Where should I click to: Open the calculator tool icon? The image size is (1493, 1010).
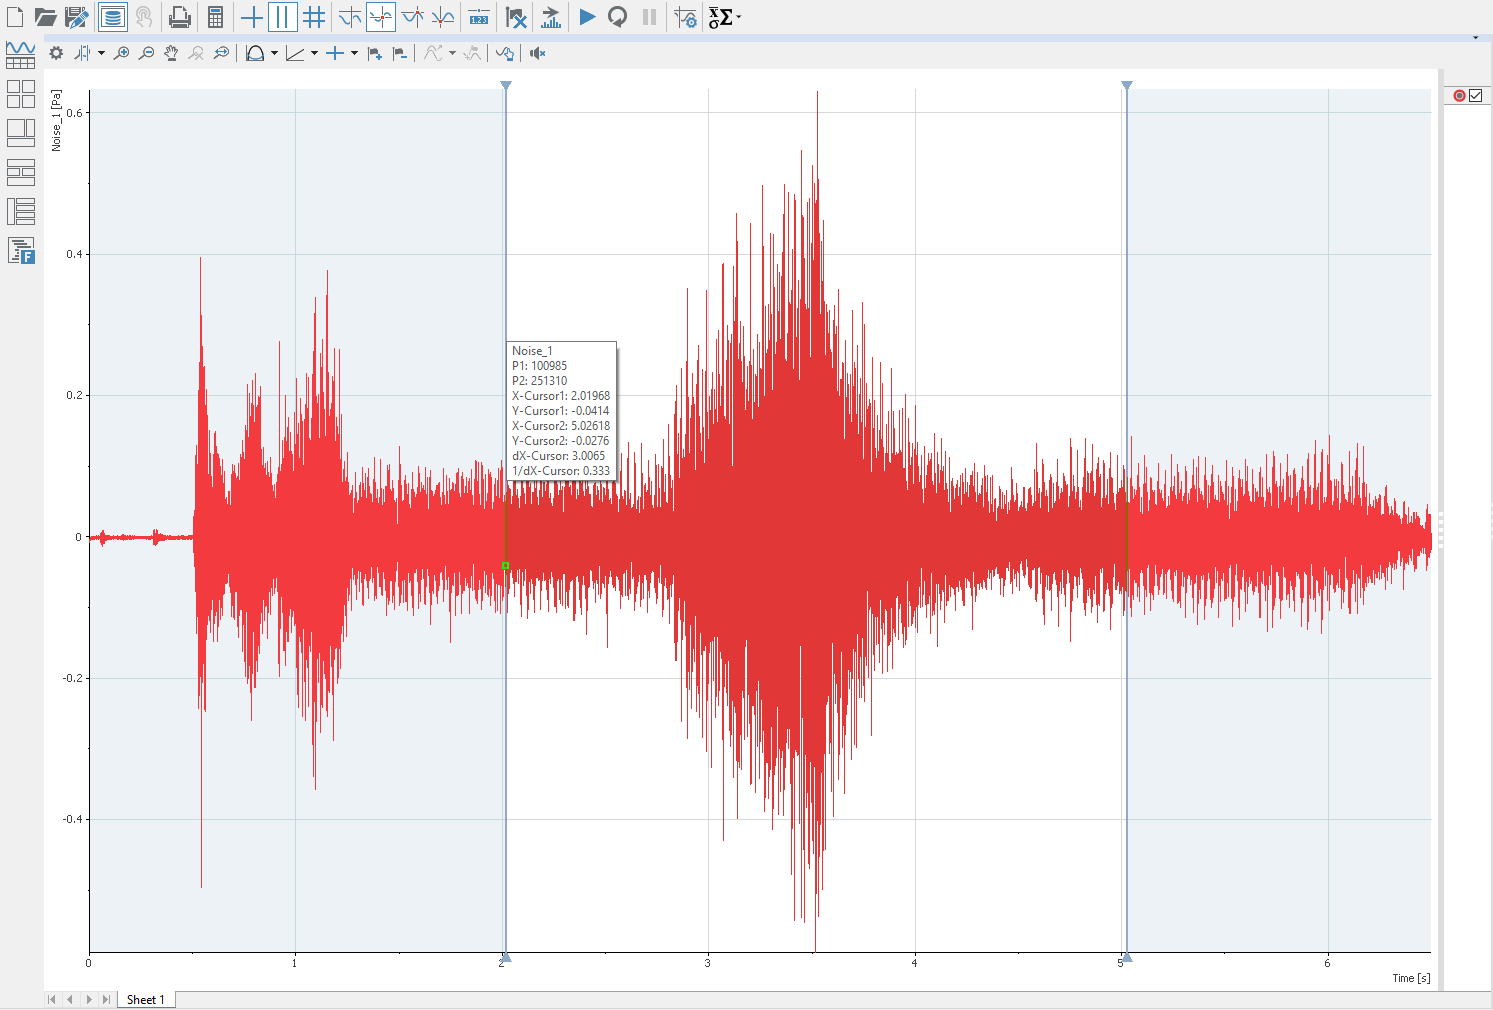[215, 17]
